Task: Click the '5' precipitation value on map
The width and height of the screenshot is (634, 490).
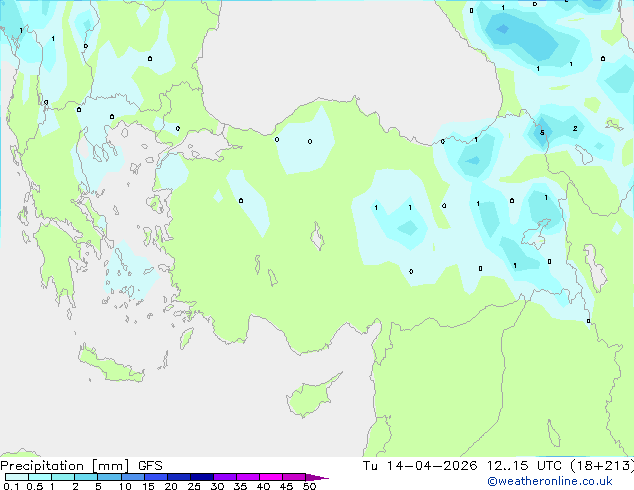Action: coord(542,133)
